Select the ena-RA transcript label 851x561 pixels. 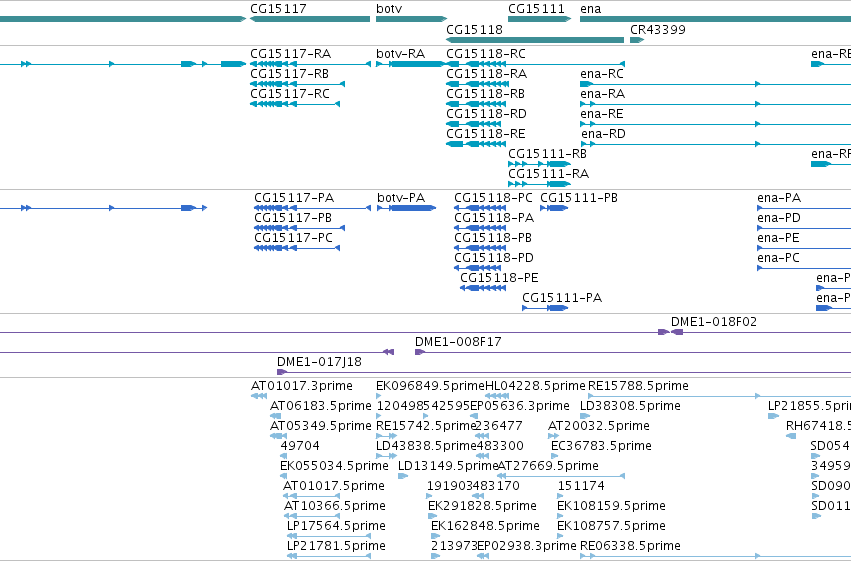tap(602, 94)
